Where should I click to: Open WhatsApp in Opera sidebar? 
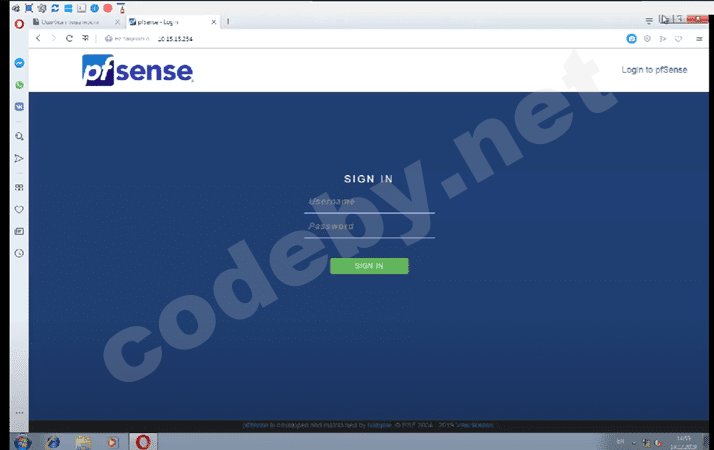[x=19, y=85]
